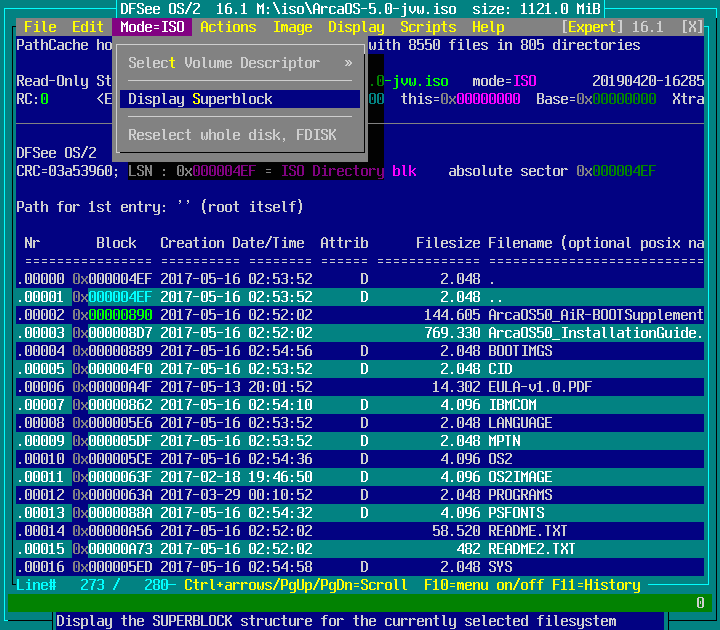Open the Edit menu

point(88,27)
